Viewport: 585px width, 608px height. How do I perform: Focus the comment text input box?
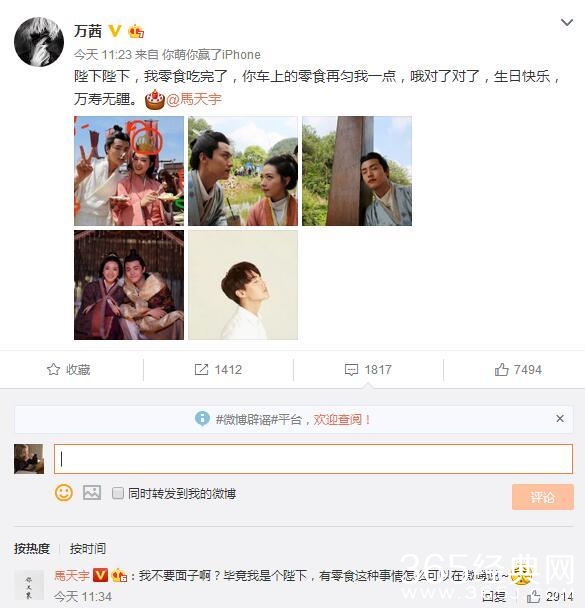pos(313,459)
